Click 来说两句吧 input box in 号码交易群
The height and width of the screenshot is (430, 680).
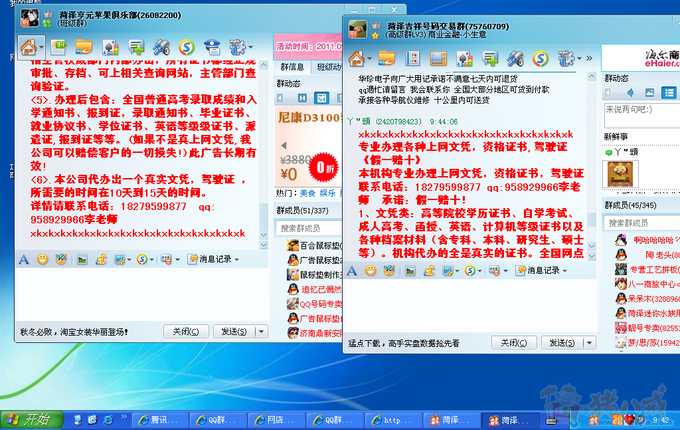click(641, 115)
